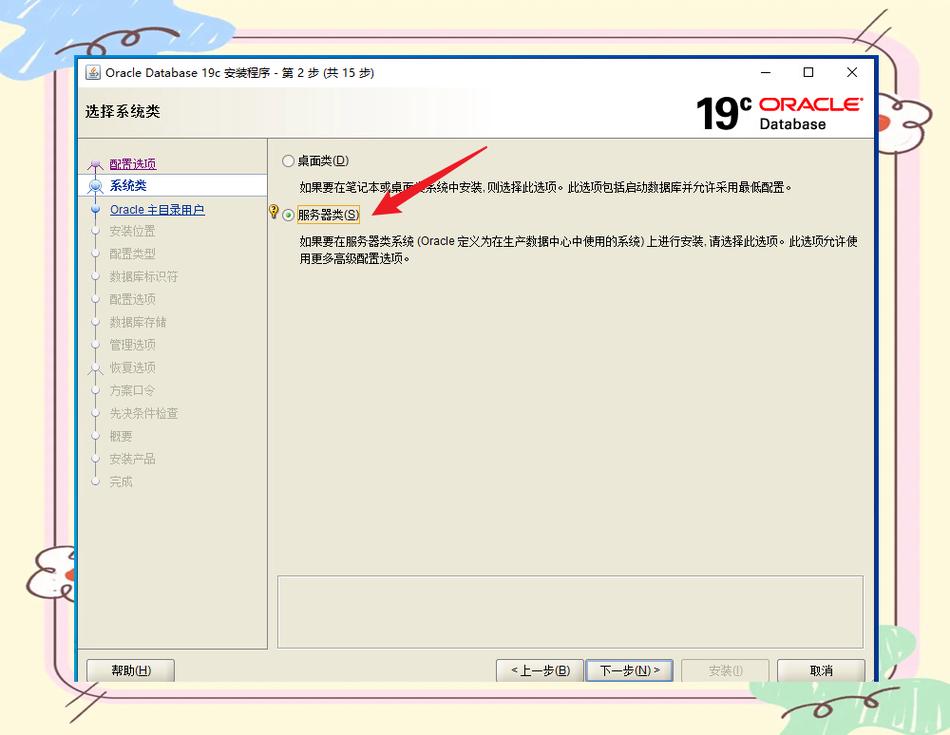The width and height of the screenshot is (950, 735).
Task: Click 下一步(N) to proceed
Action: coord(629,670)
